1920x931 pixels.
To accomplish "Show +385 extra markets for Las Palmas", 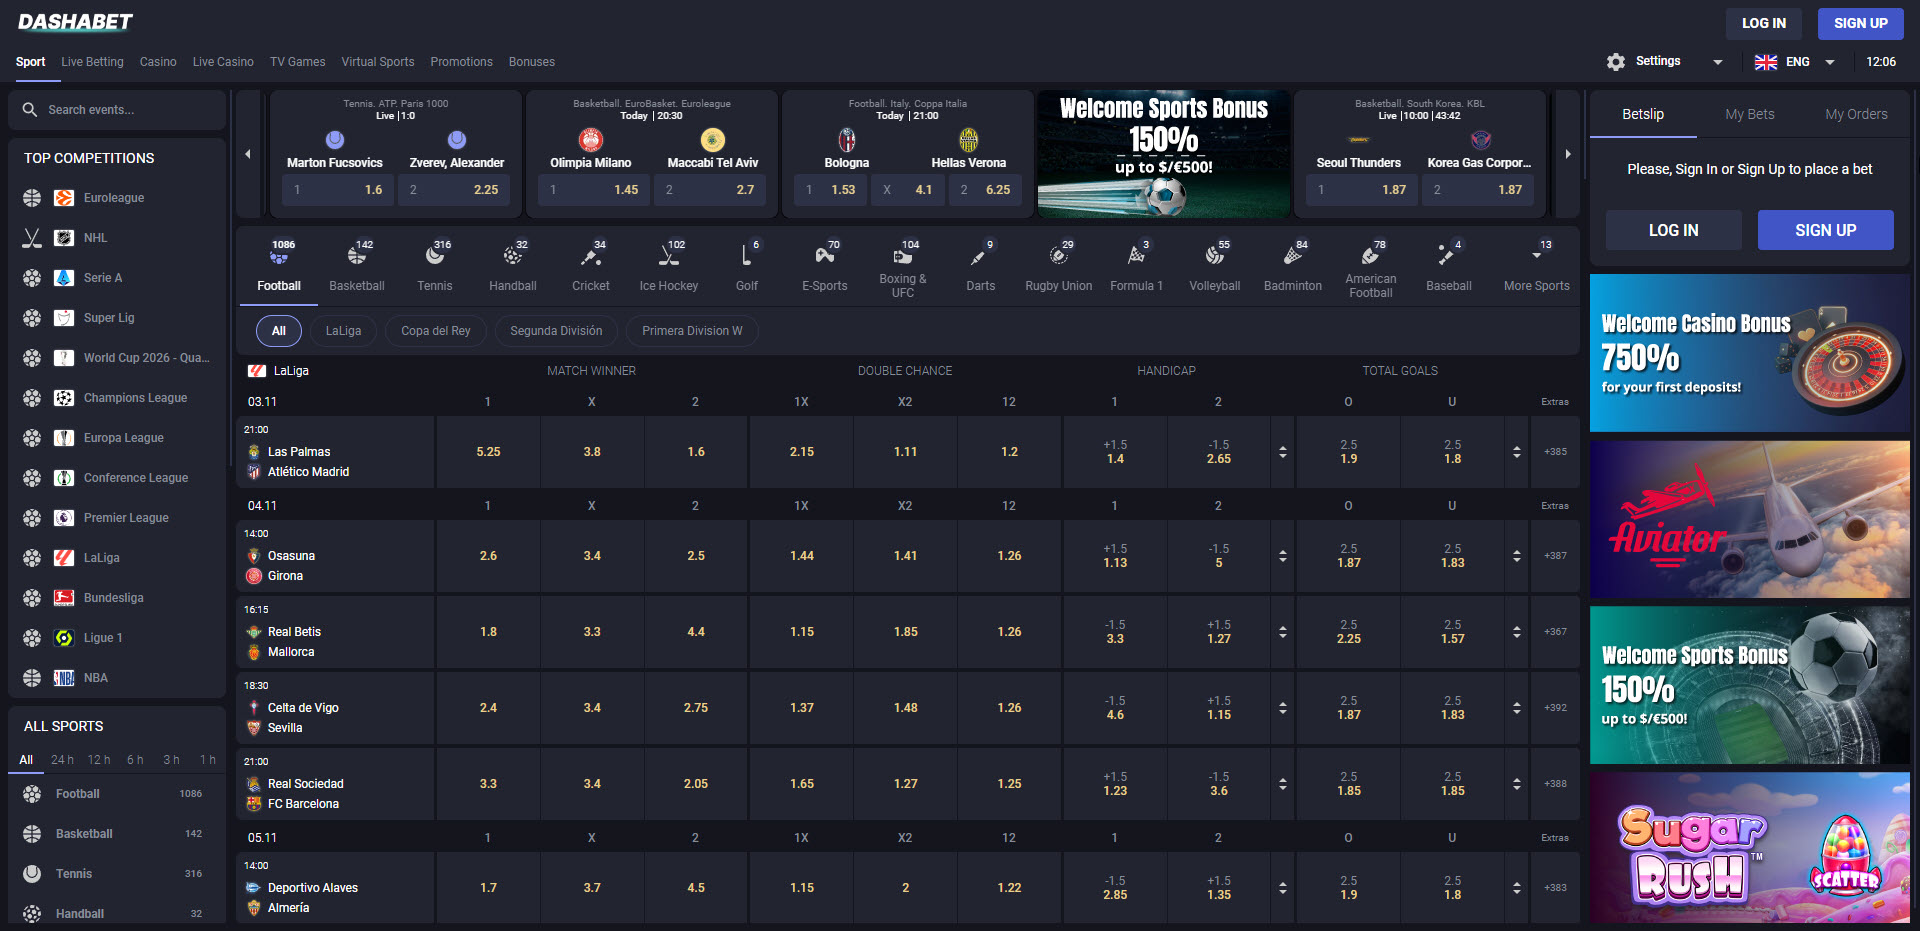I will [x=1555, y=452].
